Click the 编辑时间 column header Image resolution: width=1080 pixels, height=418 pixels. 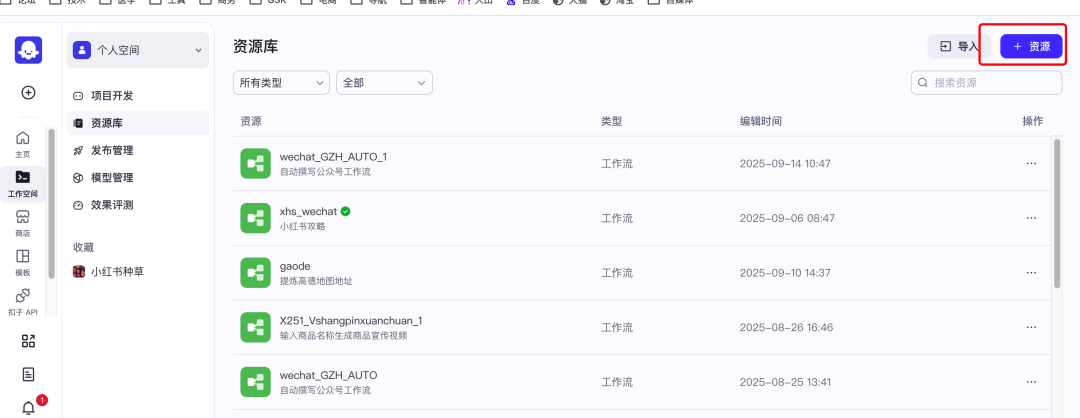click(760, 121)
